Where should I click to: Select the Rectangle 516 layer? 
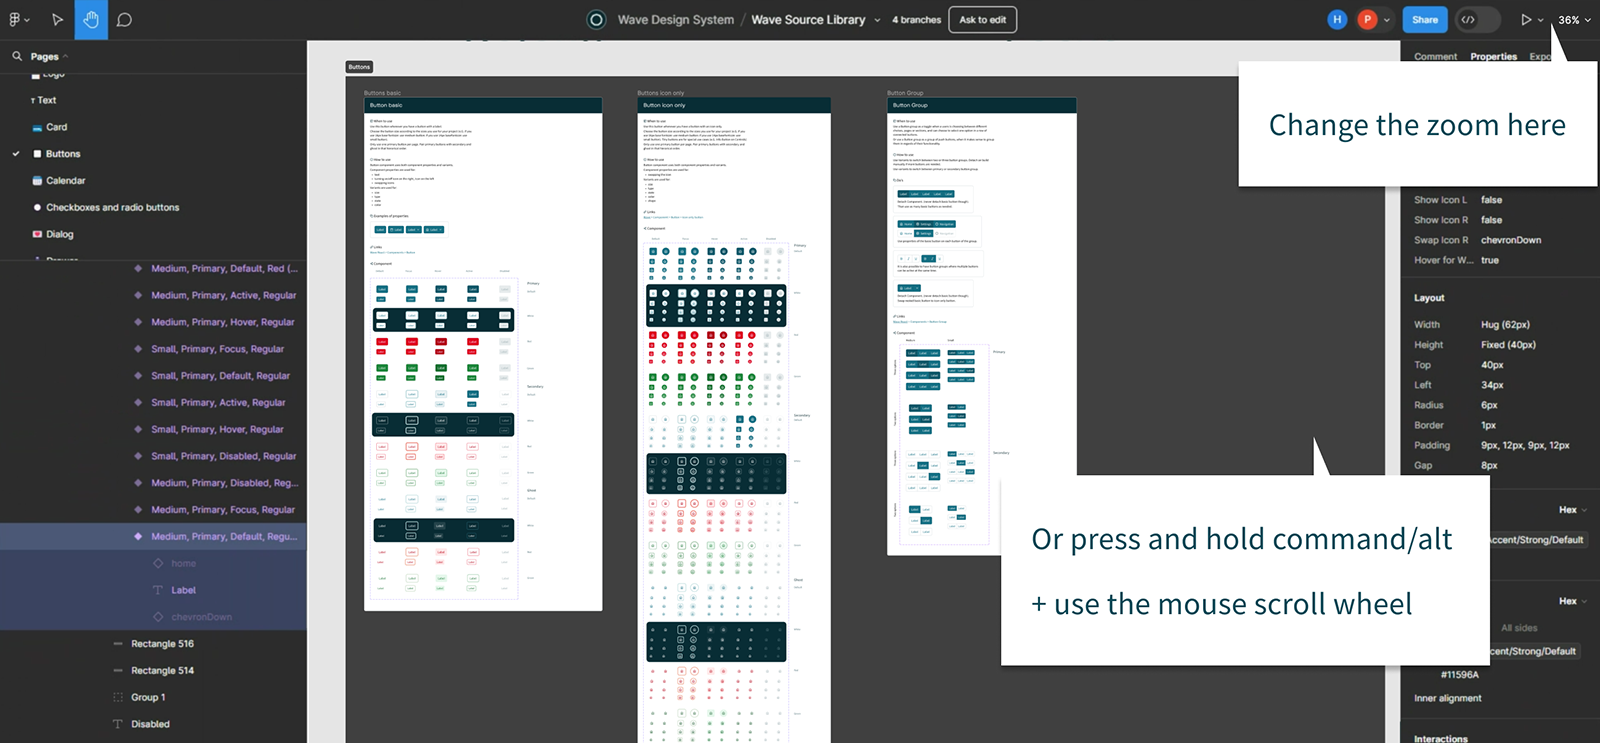point(162,644)
